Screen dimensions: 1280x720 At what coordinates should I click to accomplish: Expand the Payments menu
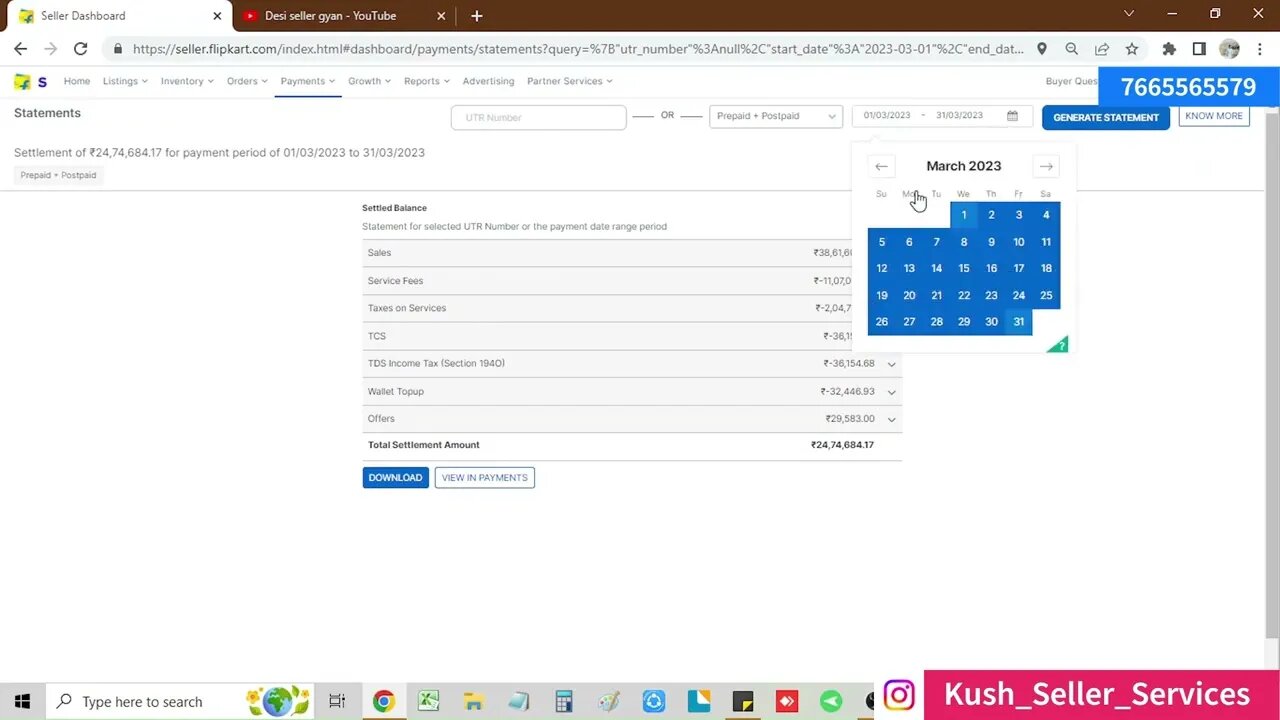tap(308, 82)
